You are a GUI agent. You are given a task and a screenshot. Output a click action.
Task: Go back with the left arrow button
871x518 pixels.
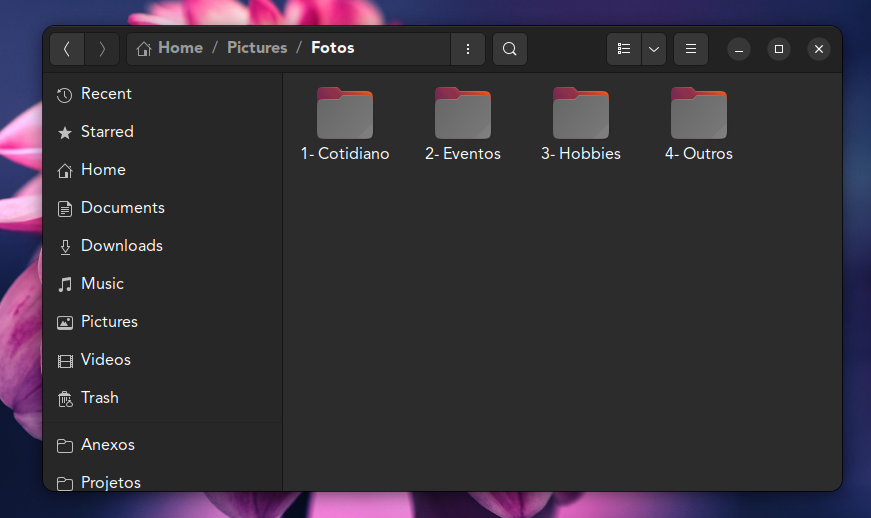coord(67,49)
